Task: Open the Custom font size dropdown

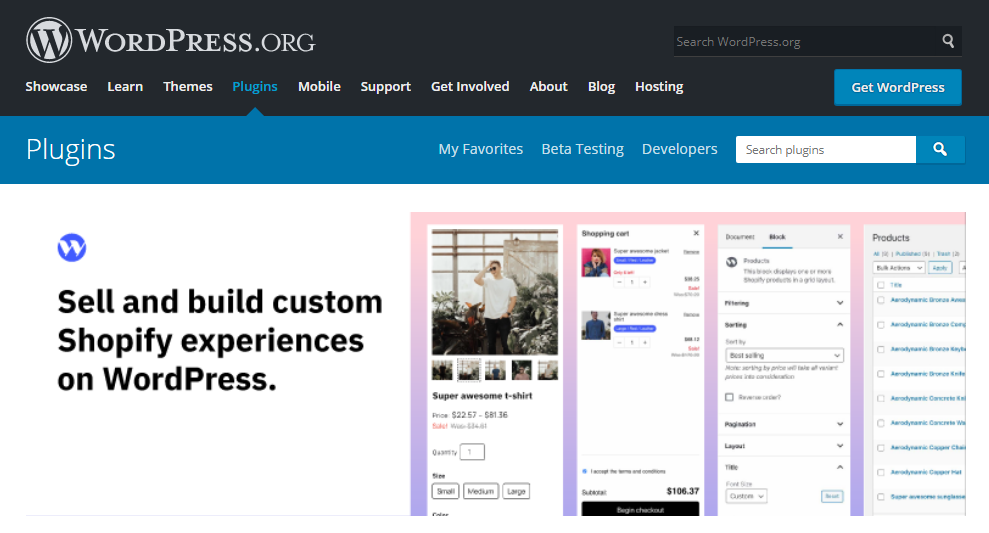Action: tap(746, 496)
